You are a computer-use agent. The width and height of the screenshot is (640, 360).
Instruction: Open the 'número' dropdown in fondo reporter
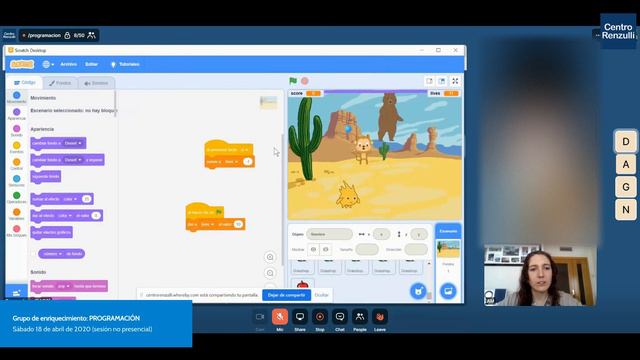click(x=53, y=254)
